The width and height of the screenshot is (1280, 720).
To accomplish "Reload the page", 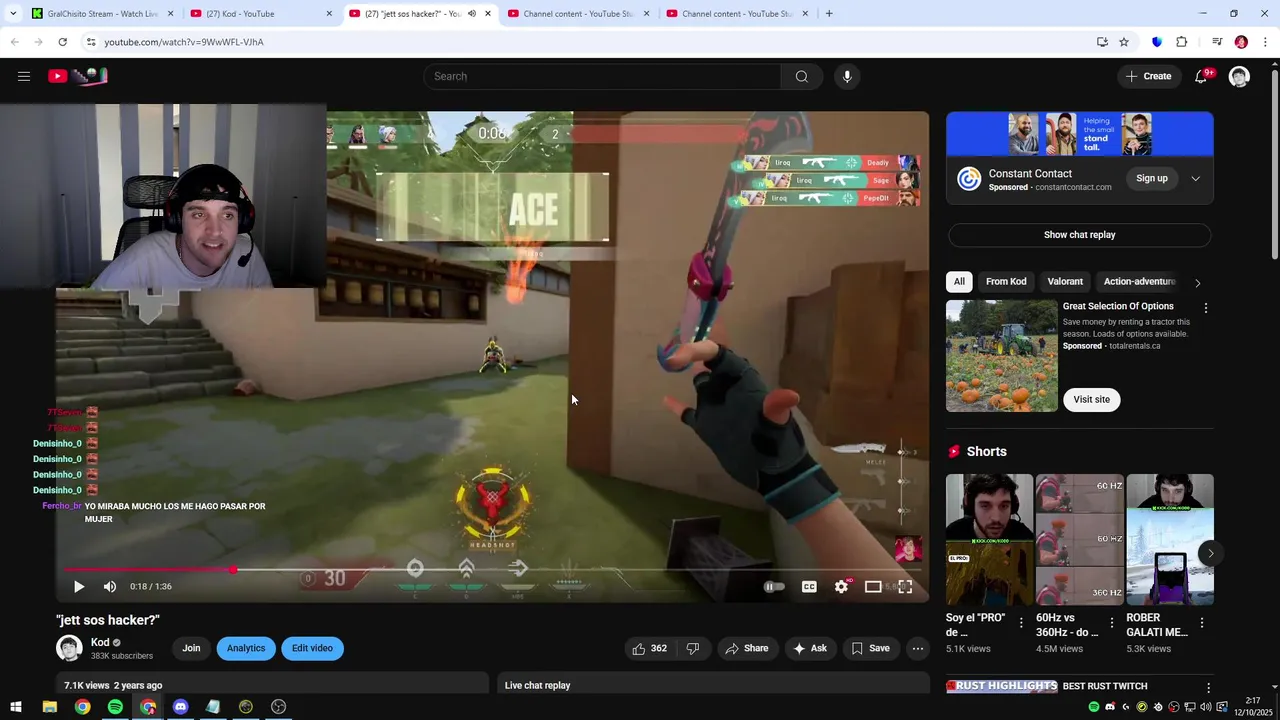I will [62, 42].
